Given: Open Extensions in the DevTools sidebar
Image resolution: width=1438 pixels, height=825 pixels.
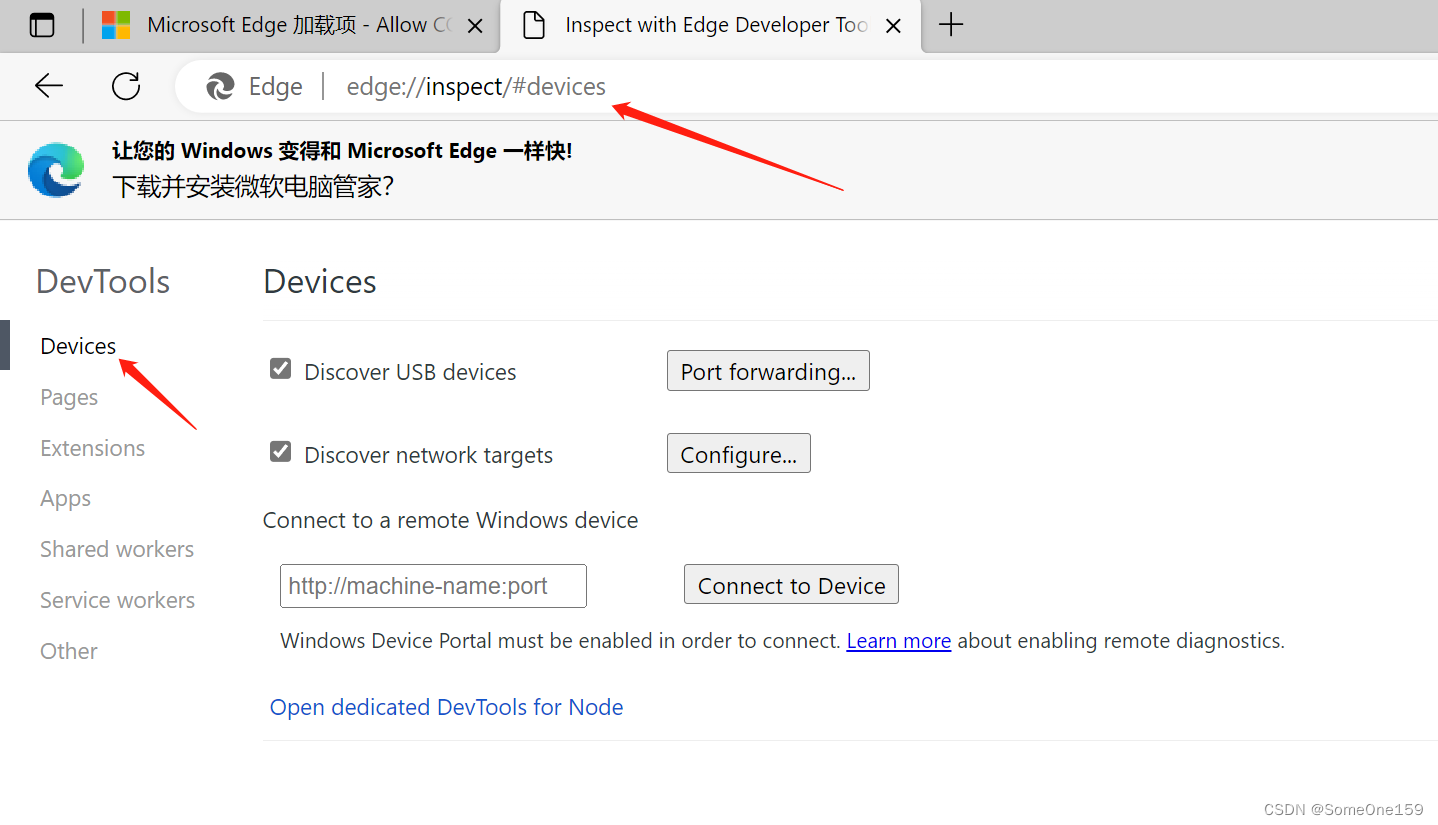Looking at the screenshot, I should pos(92,448).
